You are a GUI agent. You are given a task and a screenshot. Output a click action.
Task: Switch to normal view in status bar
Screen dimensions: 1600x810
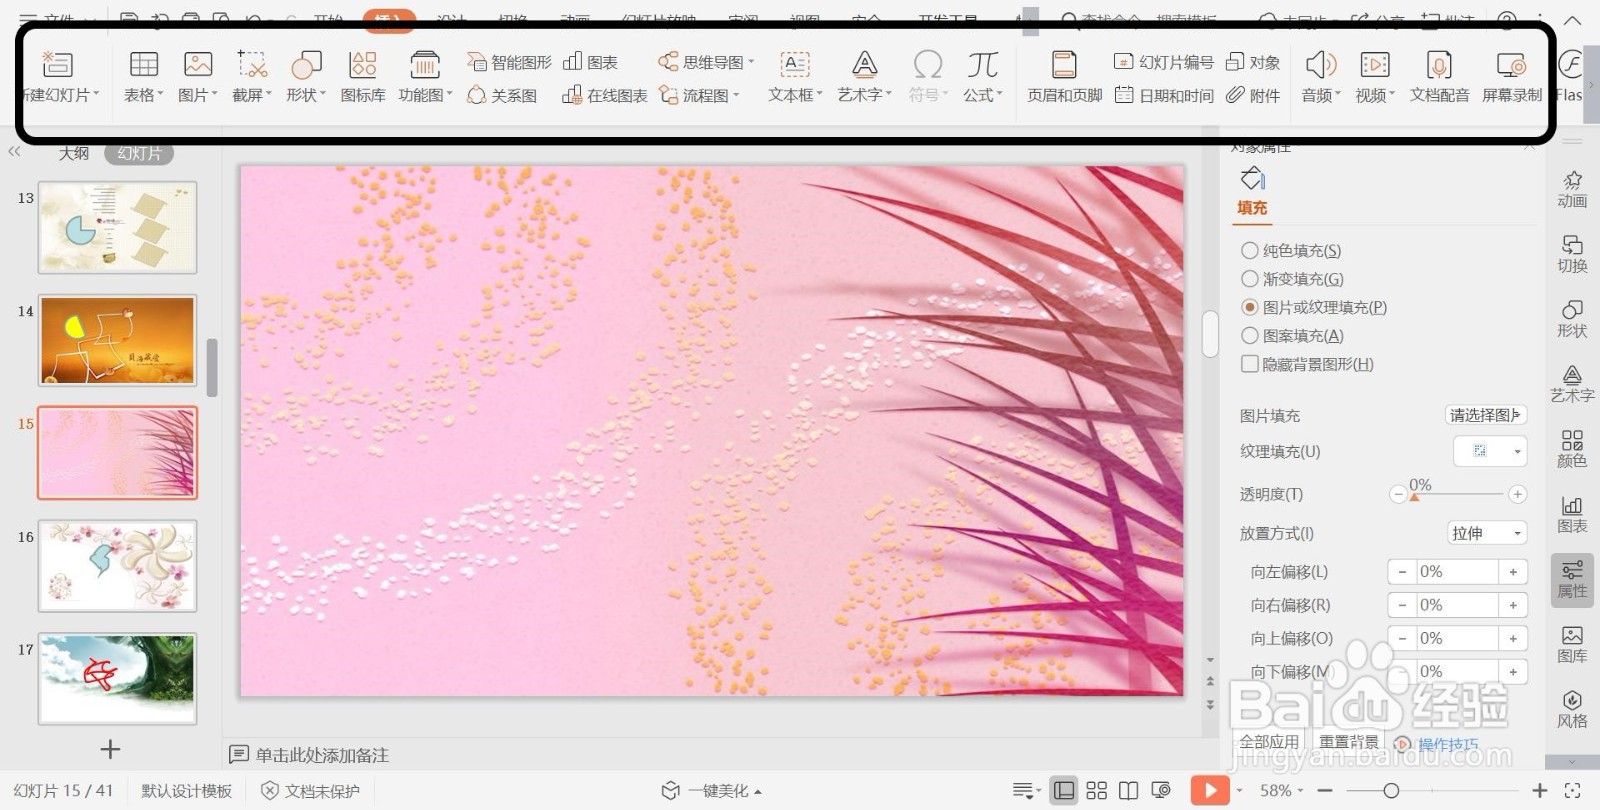pos(1065,791)
